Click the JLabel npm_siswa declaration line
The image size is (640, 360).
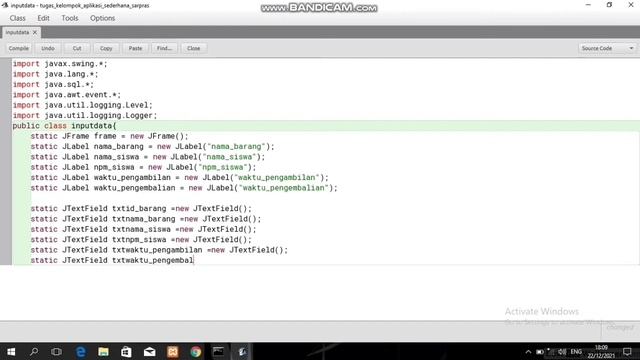coord(143,167)
